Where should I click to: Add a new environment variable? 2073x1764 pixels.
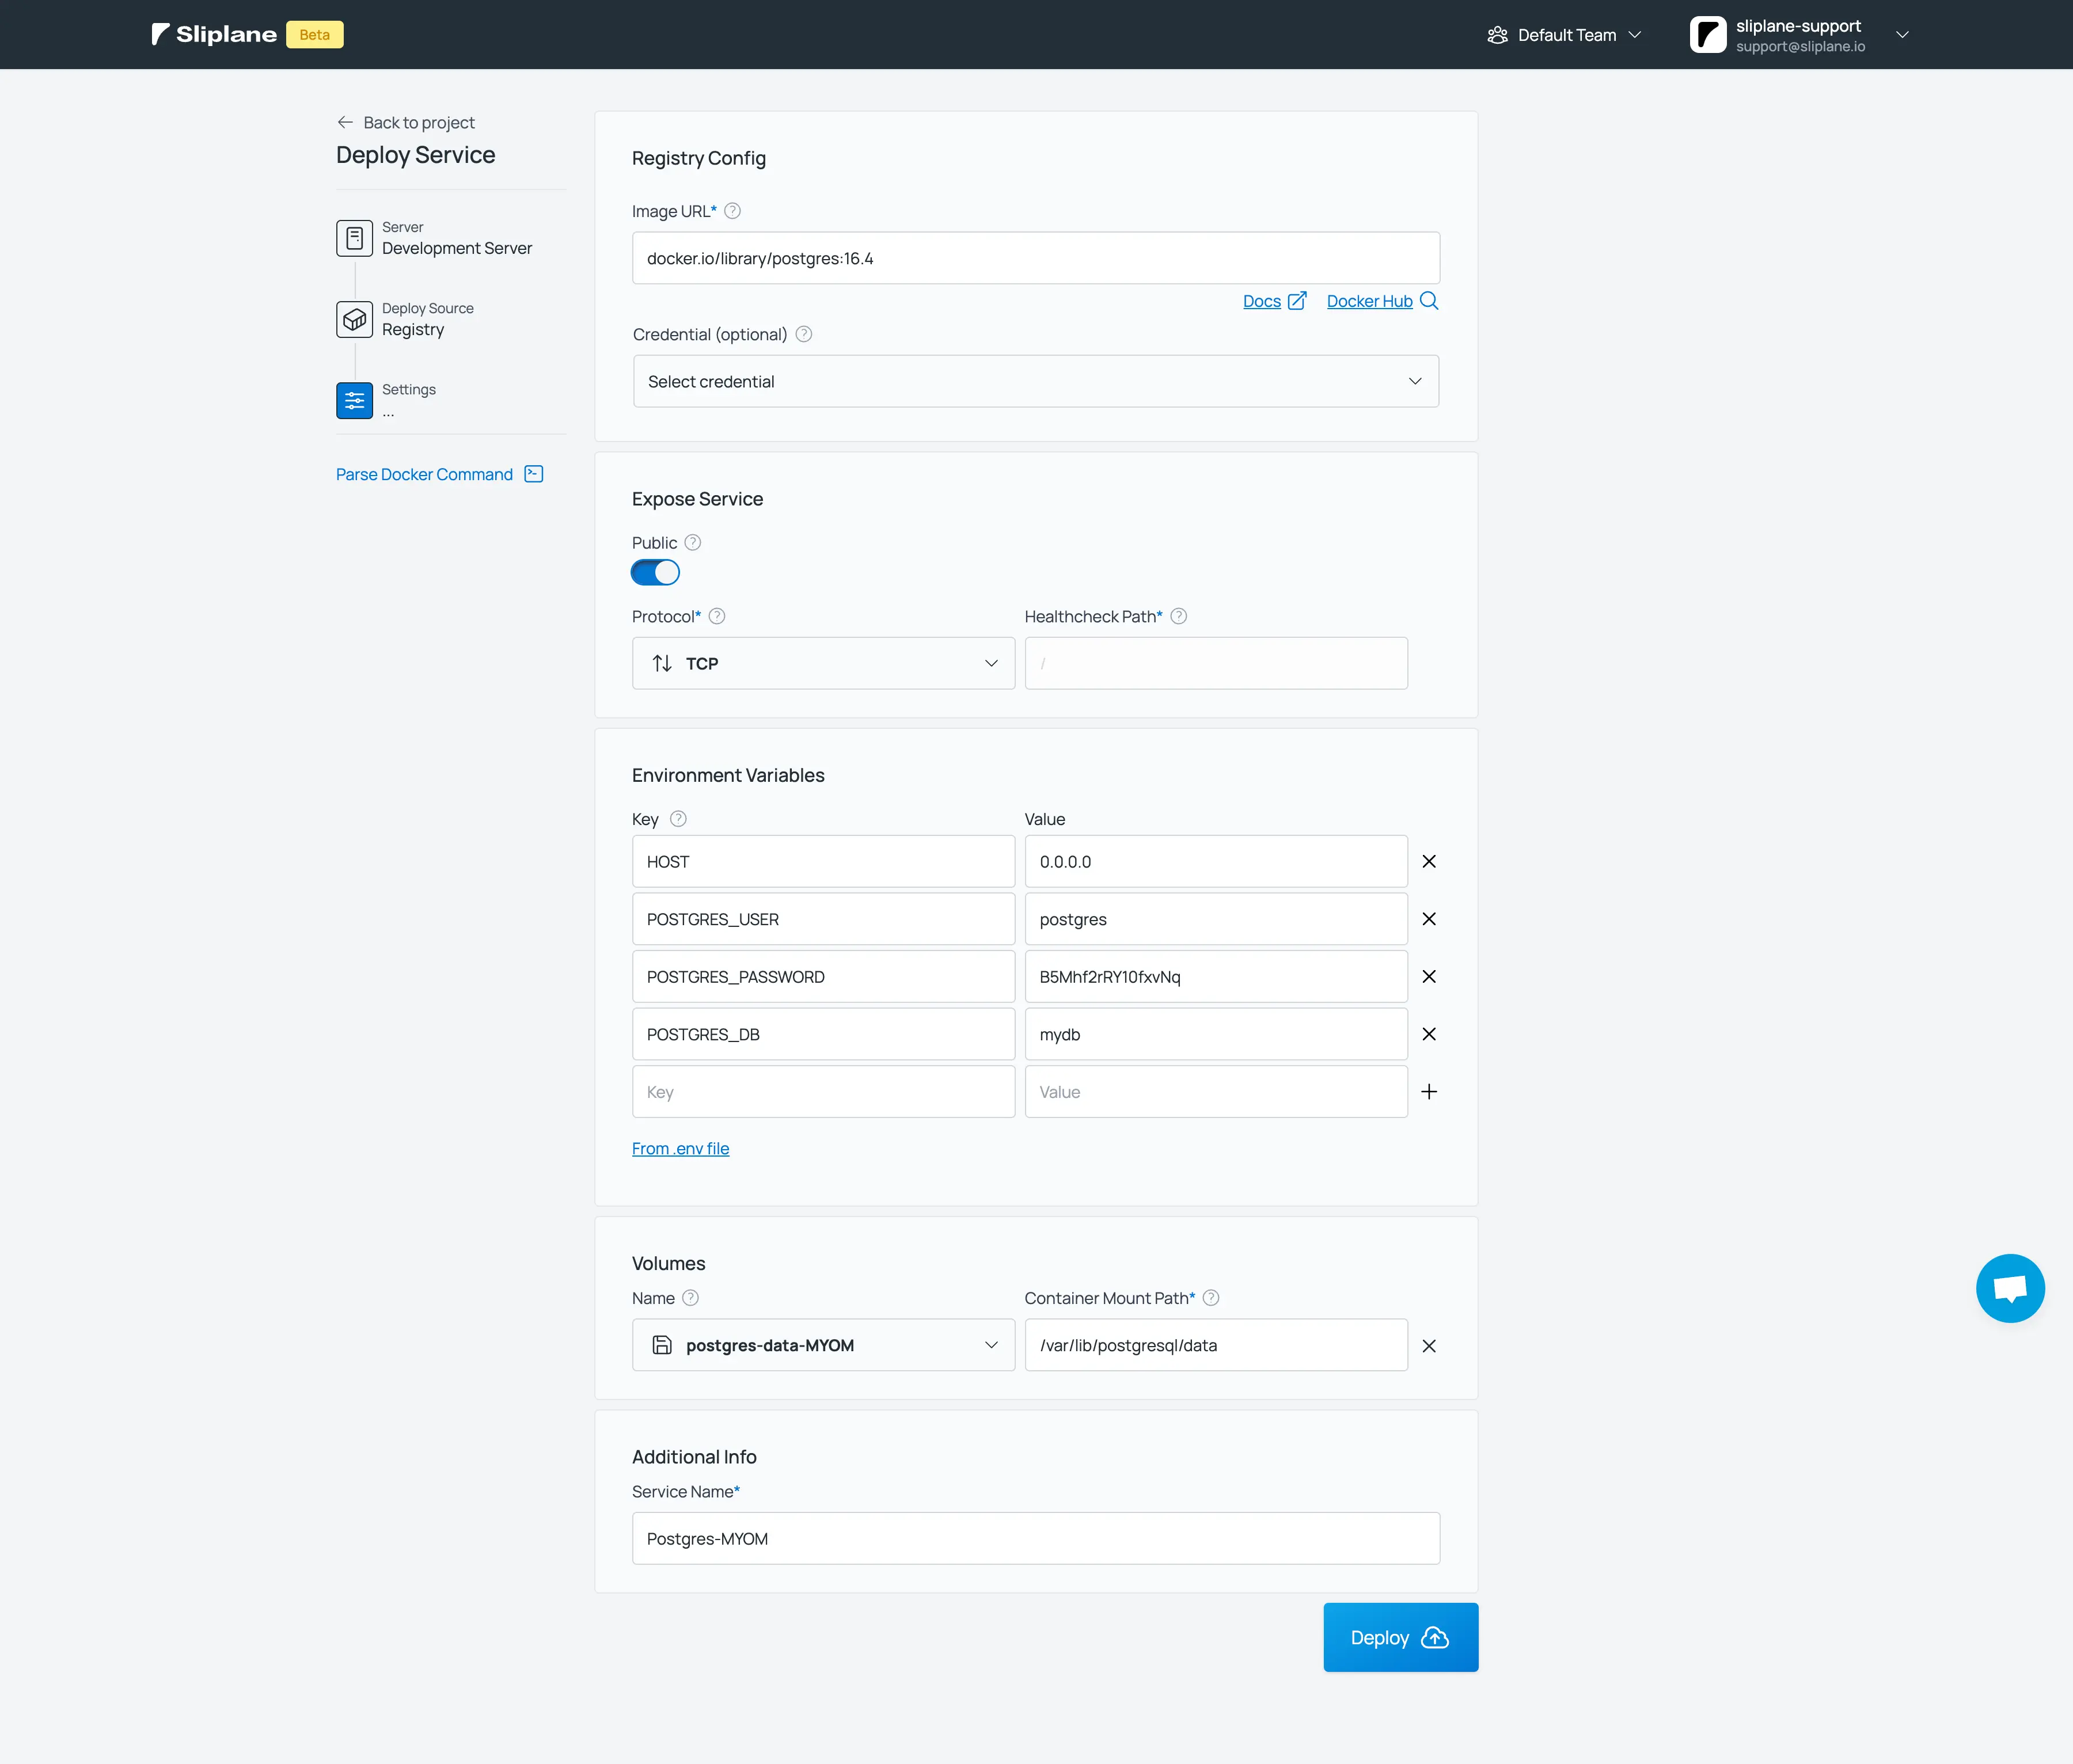point(1429,1091)
